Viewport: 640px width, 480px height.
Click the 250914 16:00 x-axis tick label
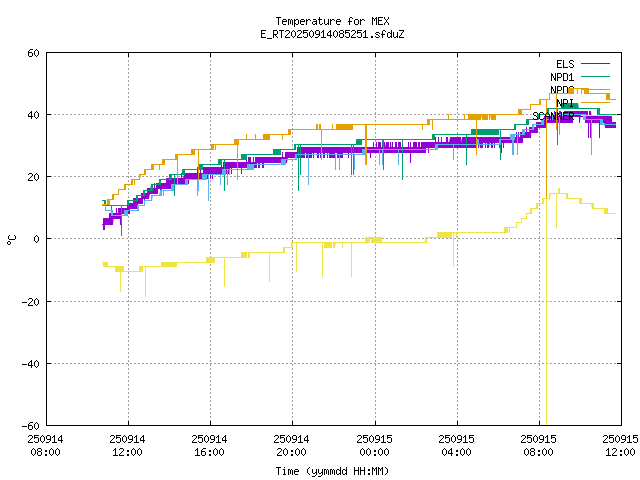(x=209, y=445)
